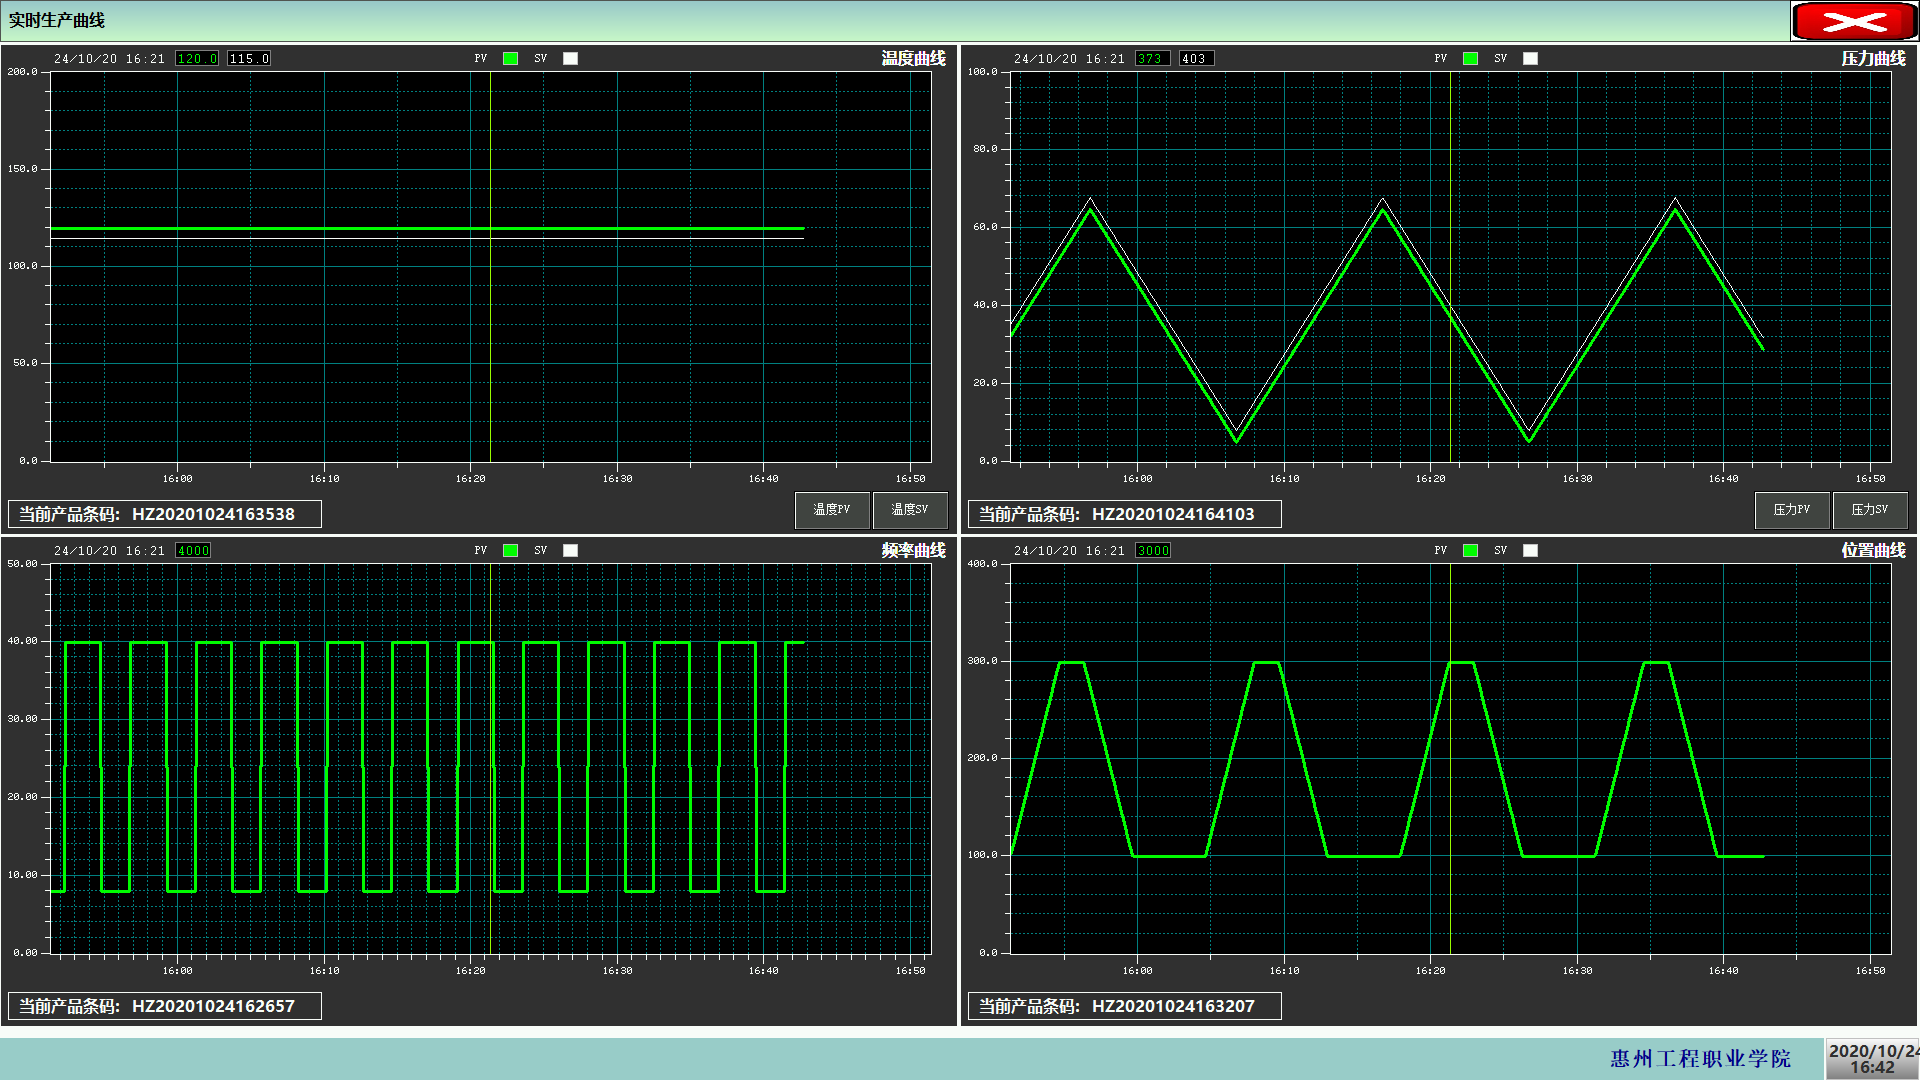The height and width of the screenshot is (1080, 1920).
Task: Click pressure chart green PV legend swatch
Action: click(1470, 59)
